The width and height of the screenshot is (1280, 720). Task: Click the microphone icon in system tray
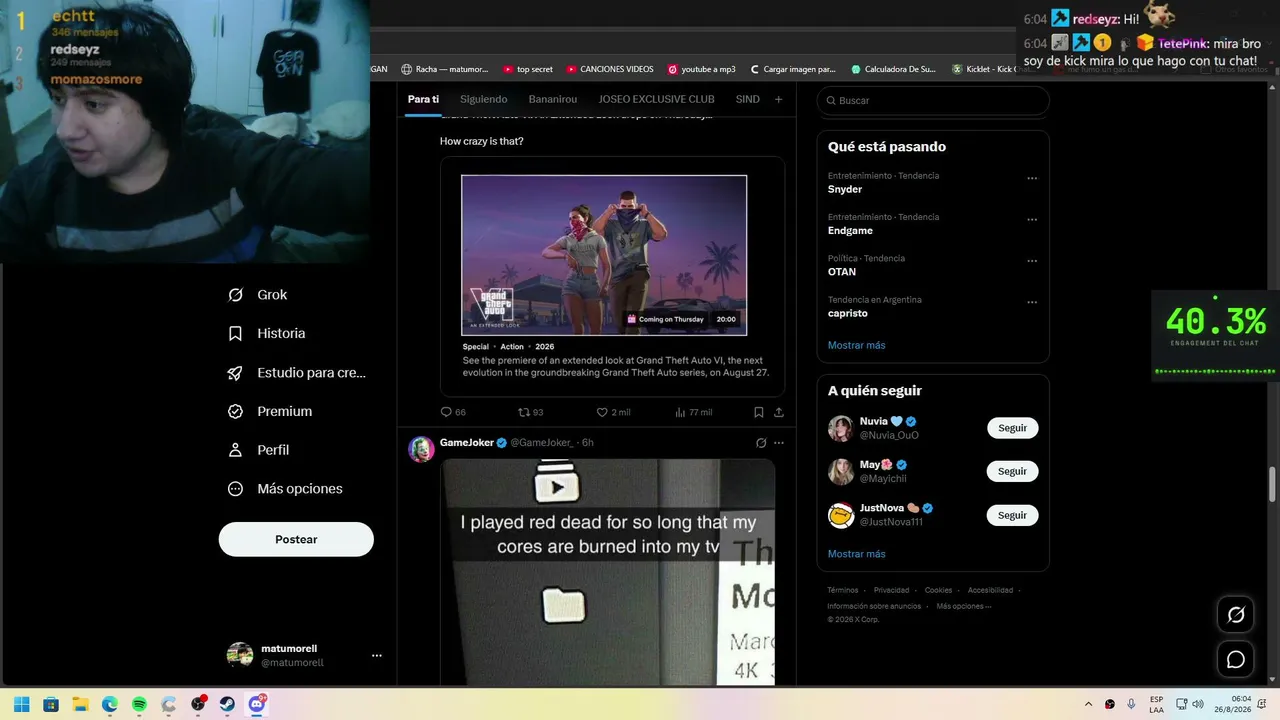[1131, 704]
